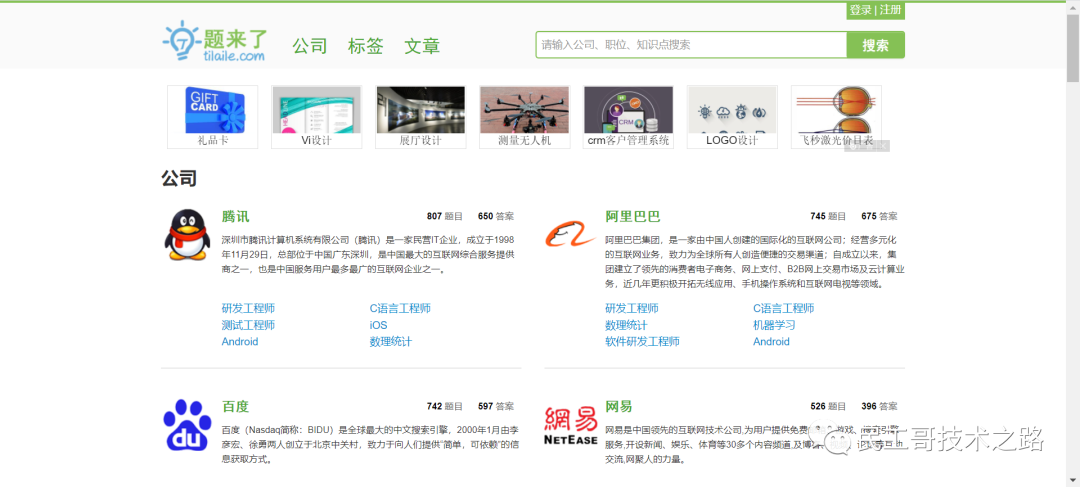Open the 腾讯 company title link
Image resolution: width=1080 pixels, height=487 pixels.
[236, 216]
